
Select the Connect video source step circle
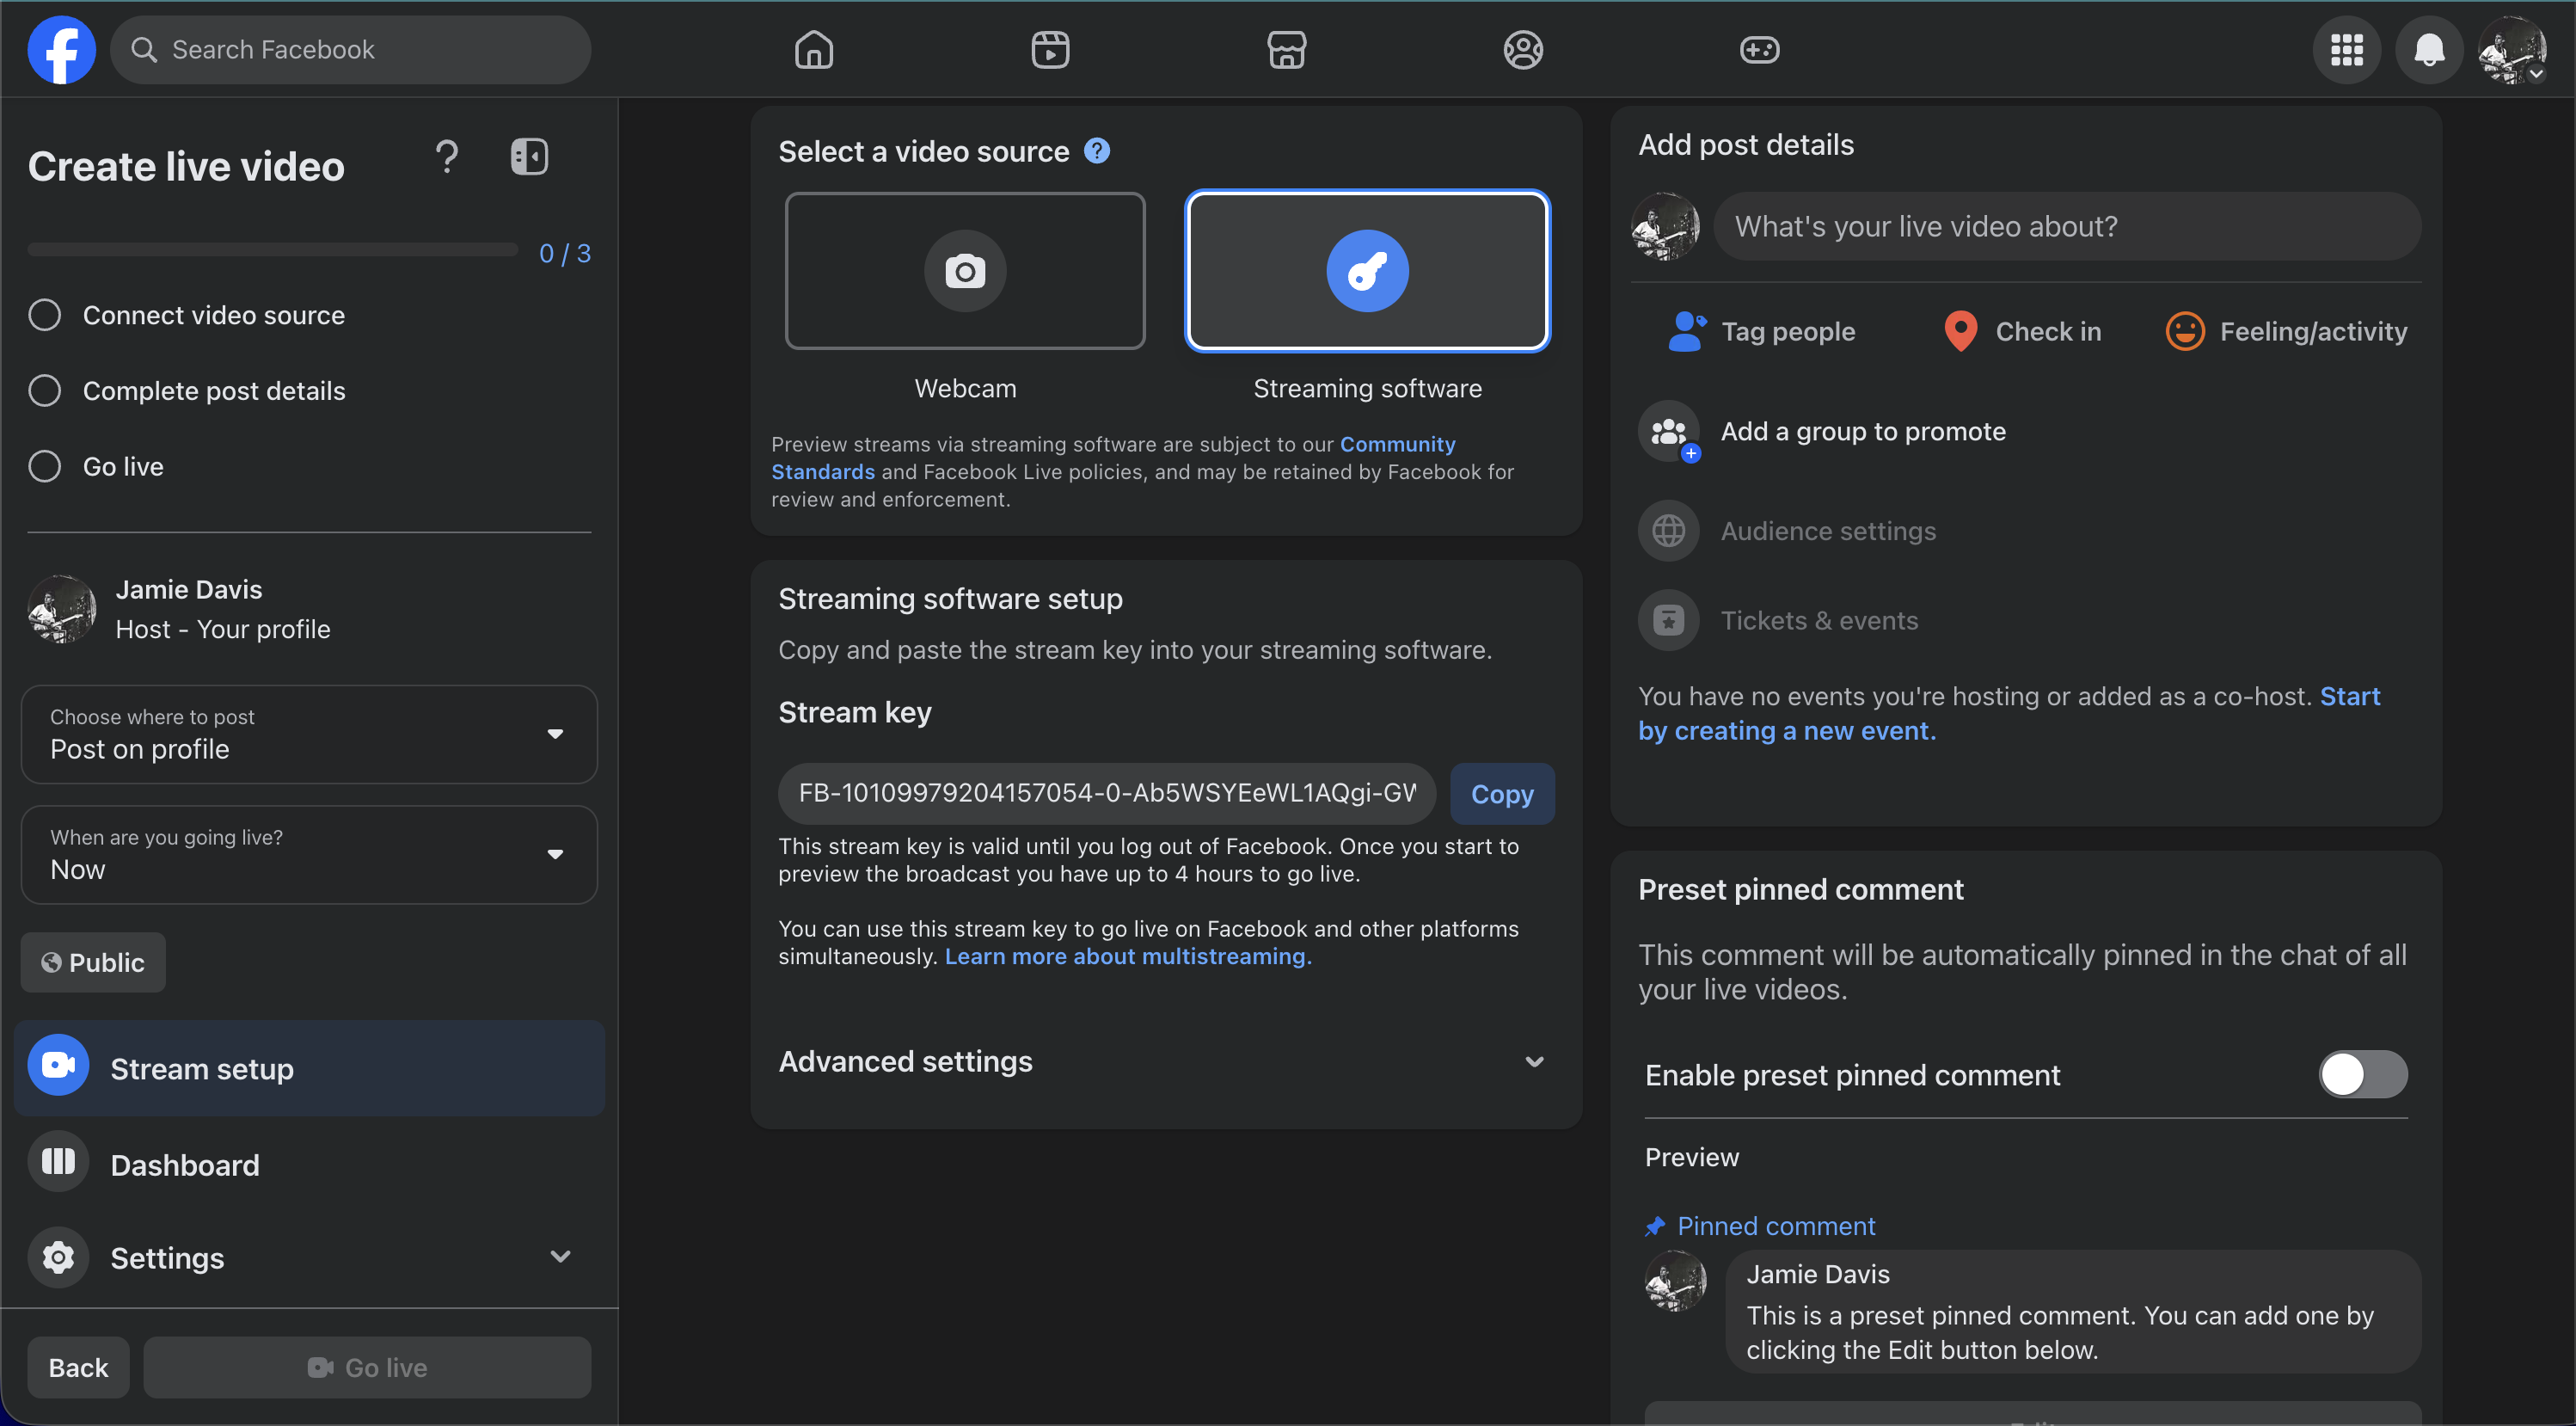44,315
